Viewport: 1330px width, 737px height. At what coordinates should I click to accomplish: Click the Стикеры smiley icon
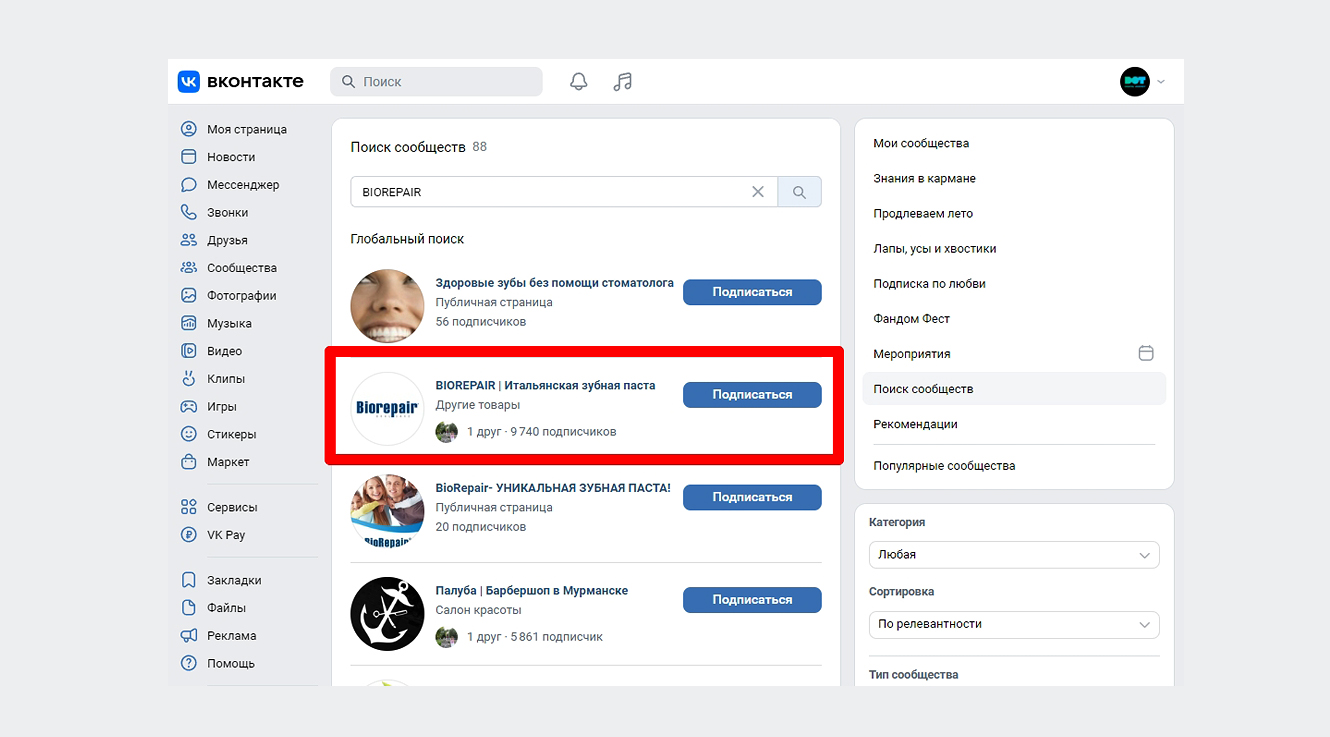pos(188,434)
